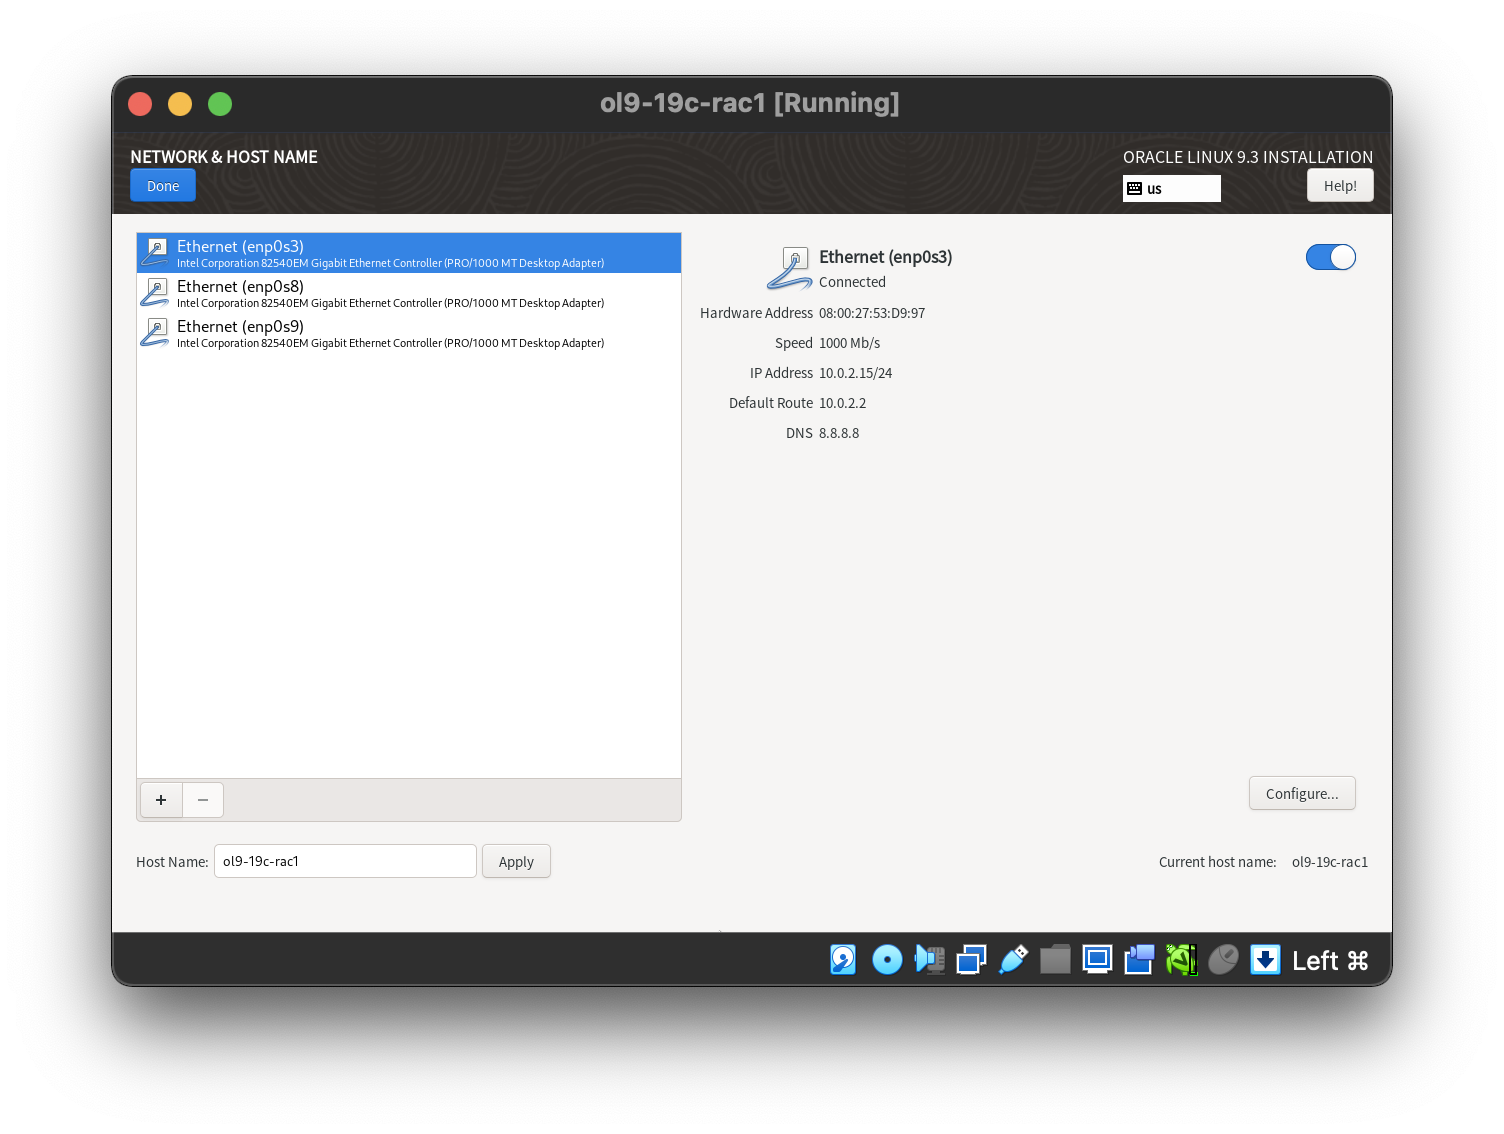The image size is (1504, 1134).
Task: Click the IP address value 10.0.2.15/24
Action: tap(855, 373)
